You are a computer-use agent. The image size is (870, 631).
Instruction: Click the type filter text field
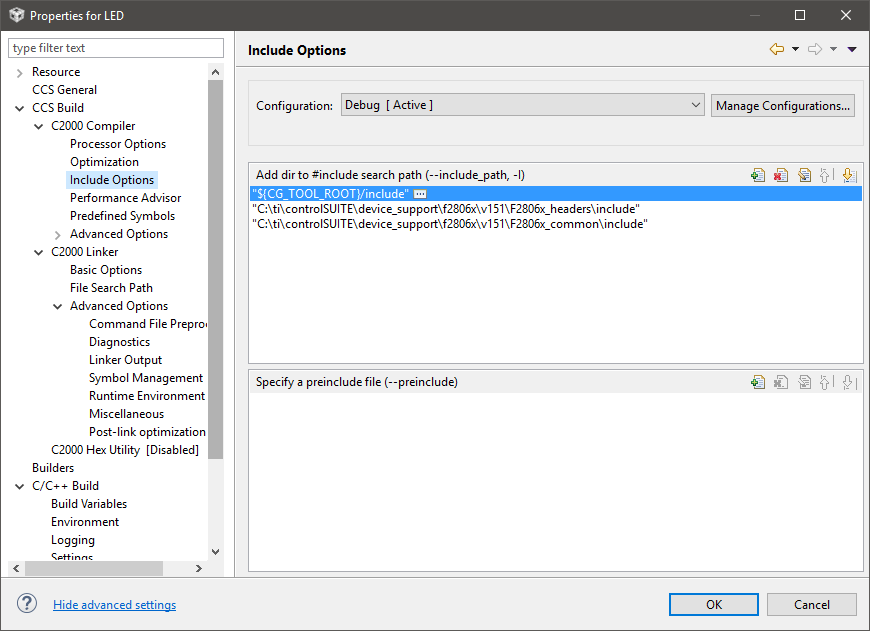(116, 48)
